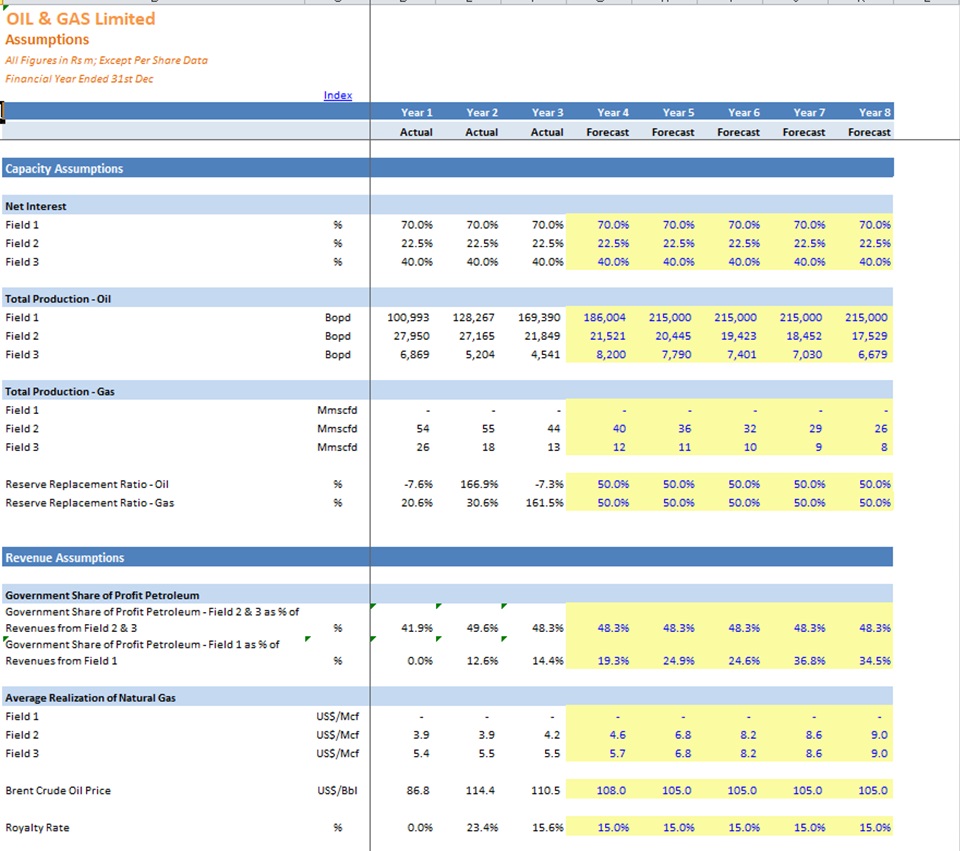Select Royalty Rate label
Viewport: 960px width, 851px height.
pos(37,828)
